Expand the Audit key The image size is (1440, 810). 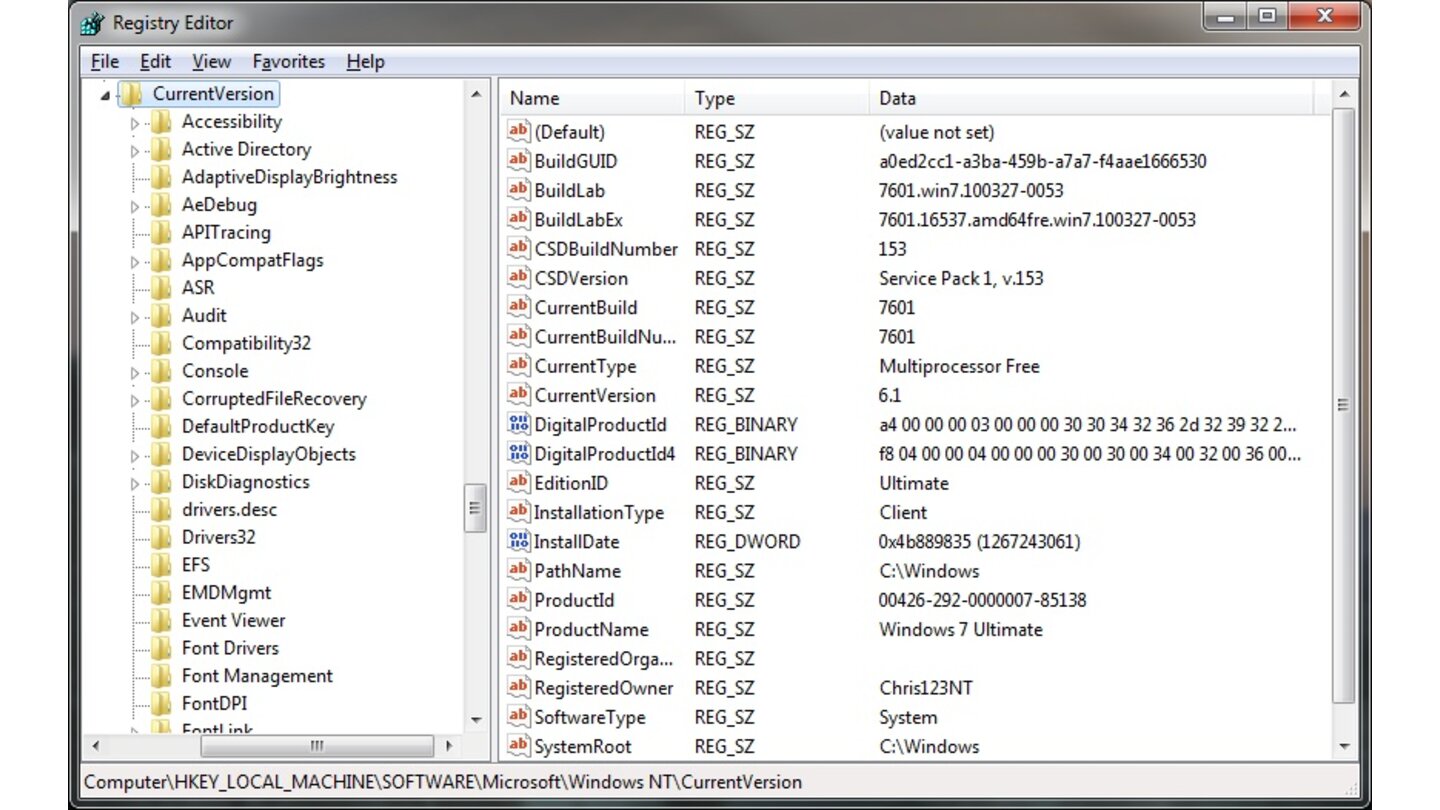[x=135, y=317]
